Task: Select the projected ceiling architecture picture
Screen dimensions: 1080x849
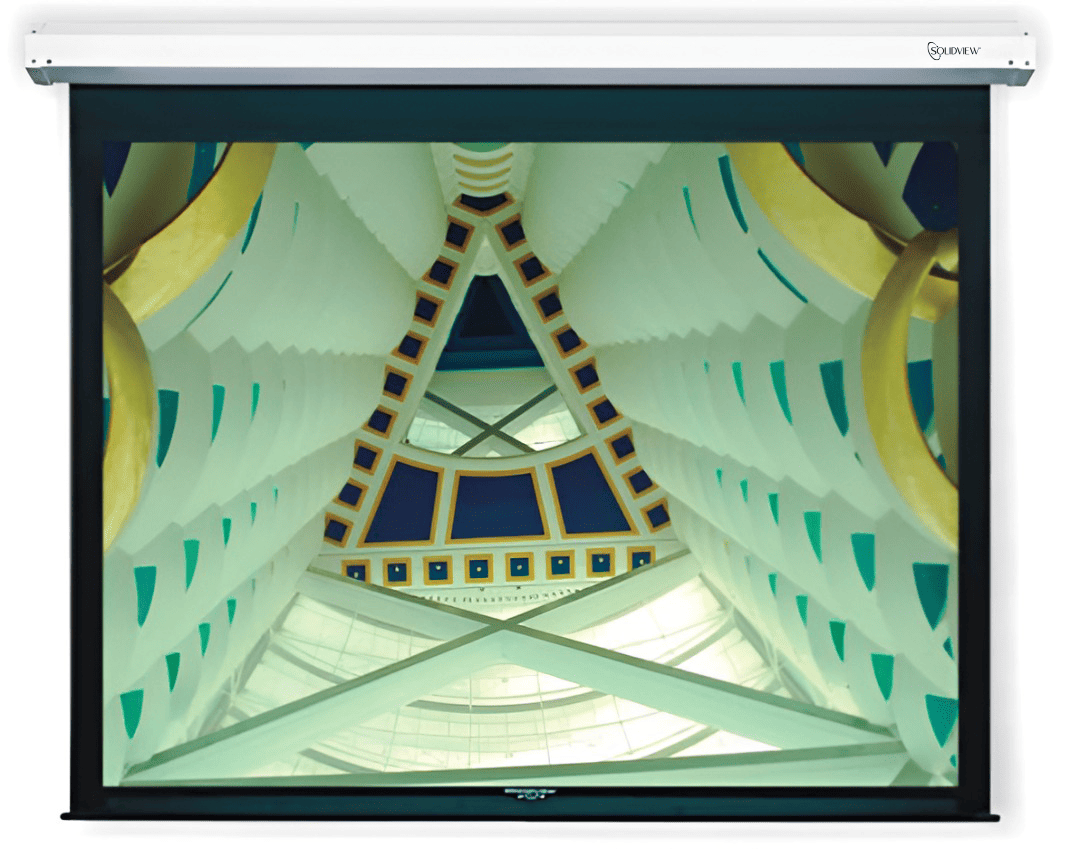Action: (x=530, y=463)
